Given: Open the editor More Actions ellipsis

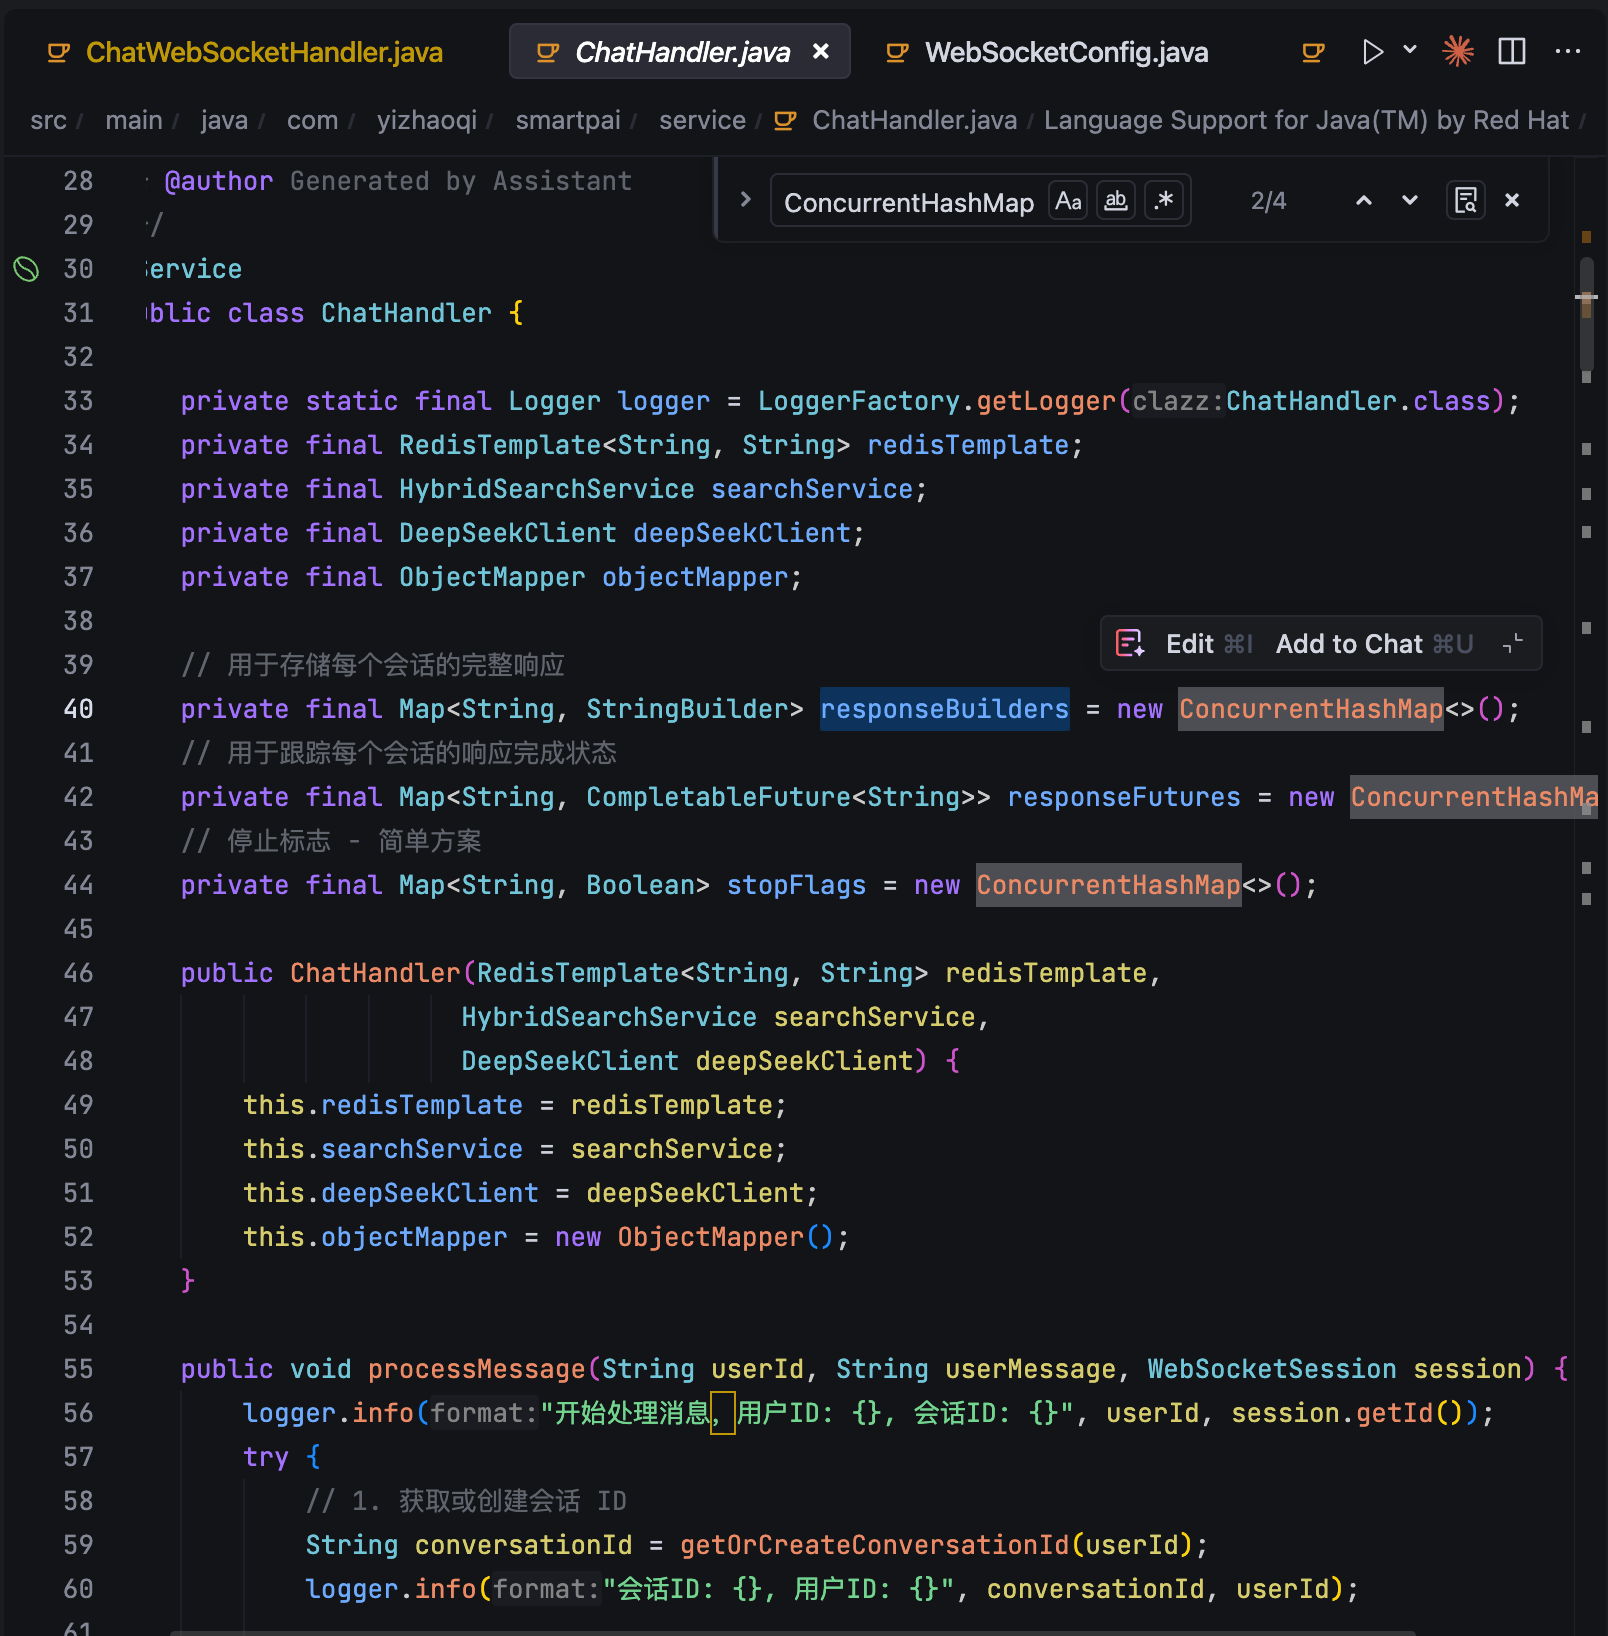Looking at the screenshot, I should click(1568, 52).
